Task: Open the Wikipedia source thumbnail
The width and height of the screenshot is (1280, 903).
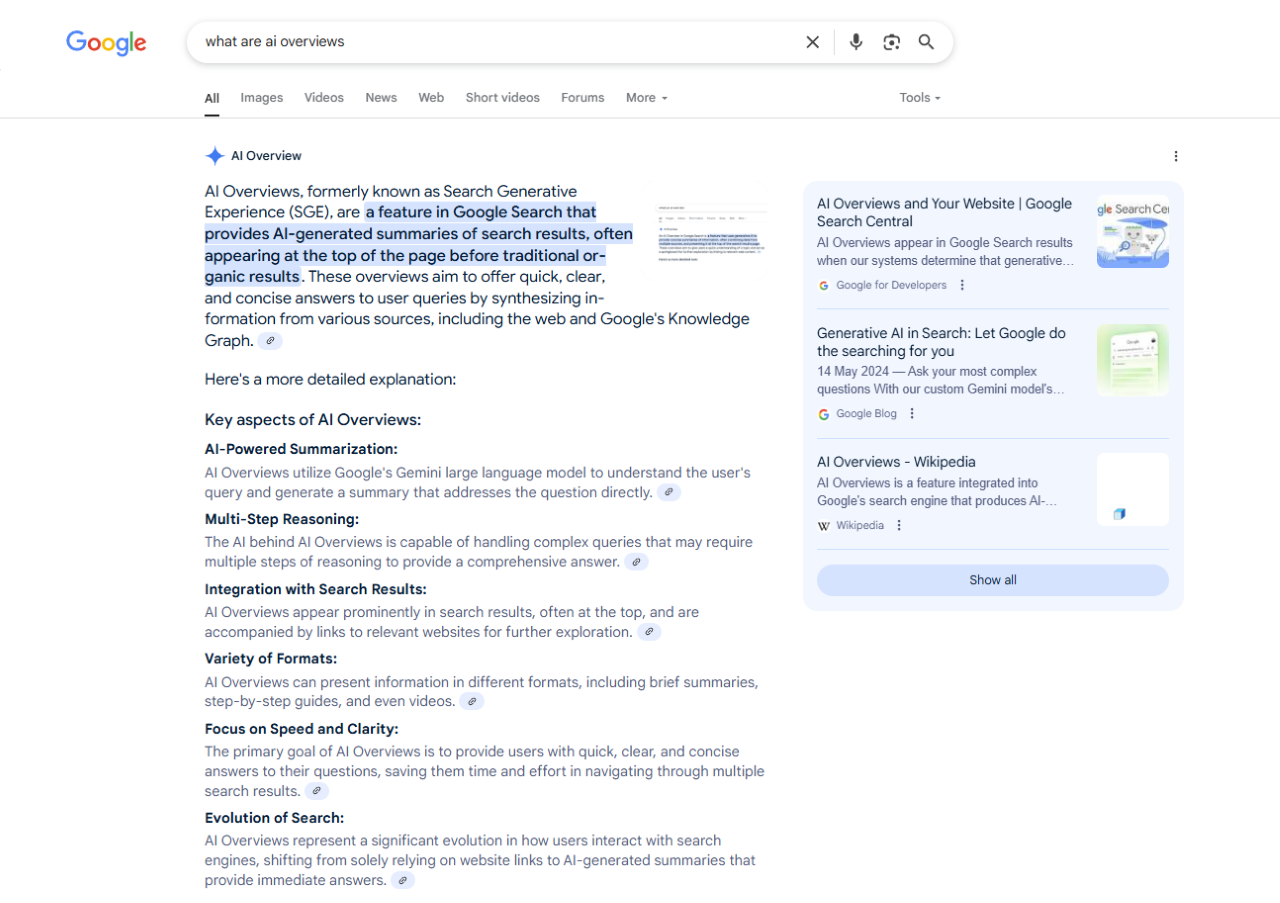Action: pos(1133,490)
